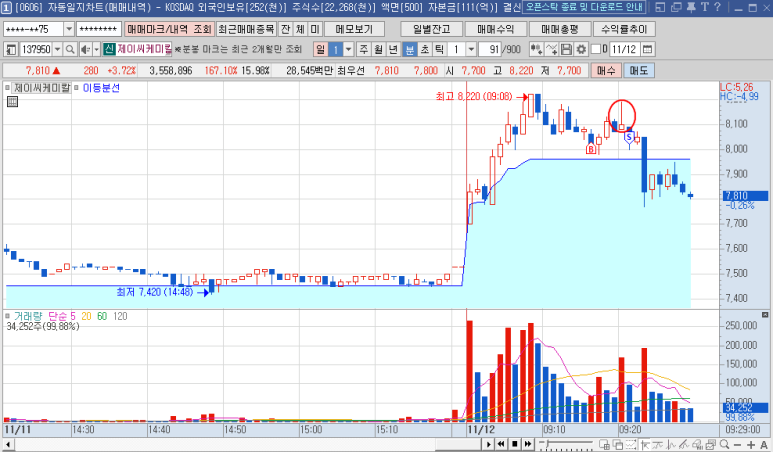Click the pin window icon
Screen dimensions: 773x452
[x=691, y=7]
